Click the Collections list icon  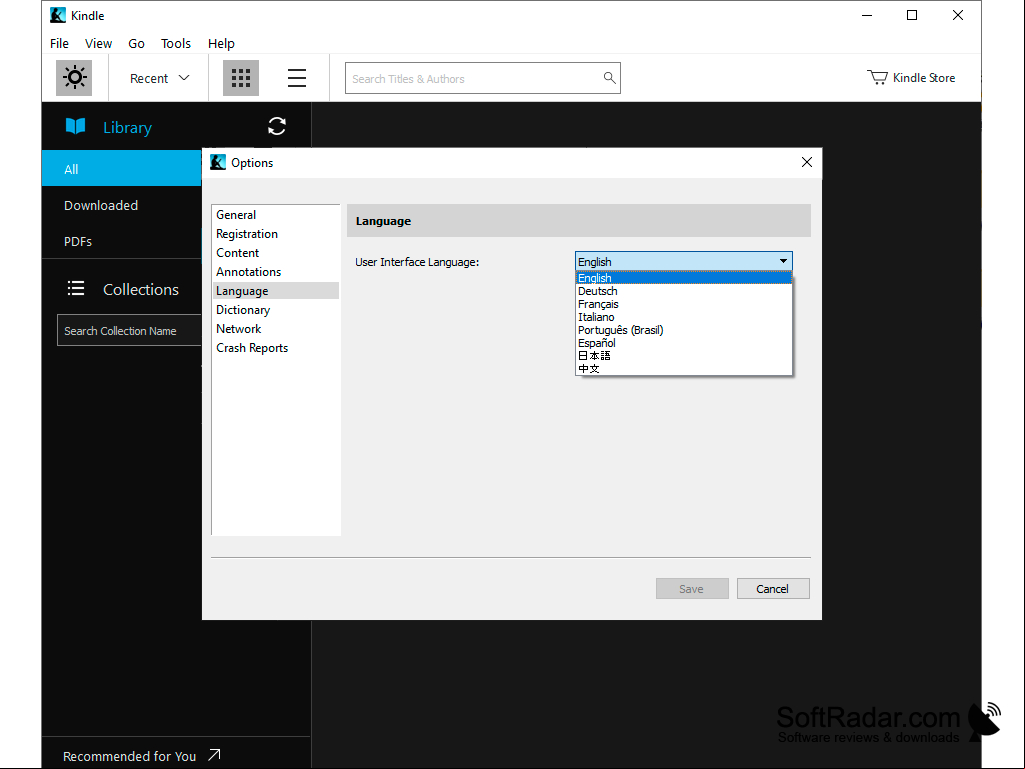click(x=76, y=288)
